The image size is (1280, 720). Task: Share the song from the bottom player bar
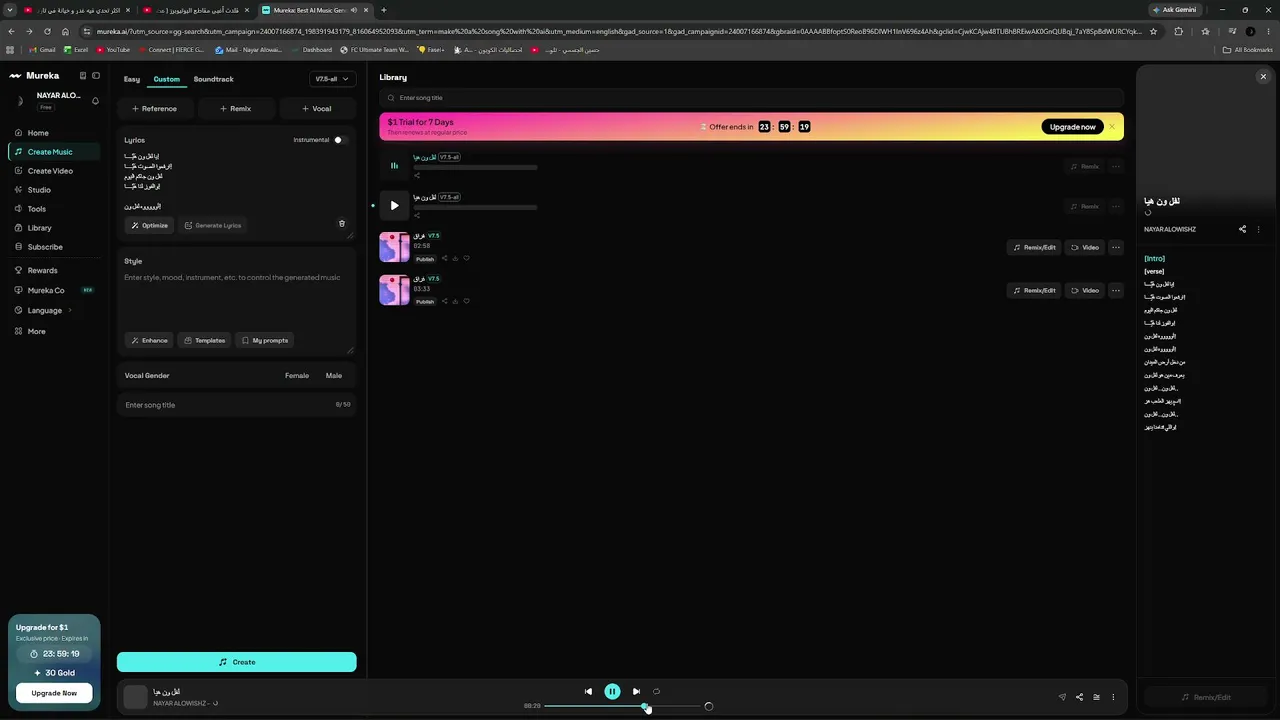tap(1079, 697)
